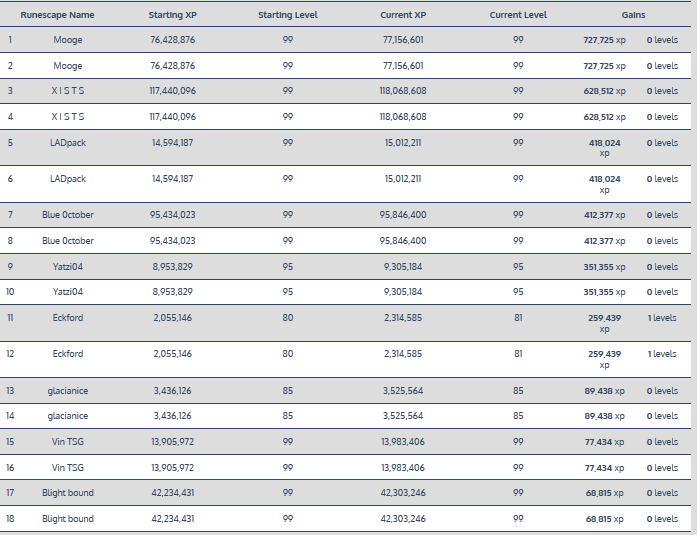The width and height of the screenshot is (697, 535).
Task: Click the Current Level column header
Action: coord(518,16)
